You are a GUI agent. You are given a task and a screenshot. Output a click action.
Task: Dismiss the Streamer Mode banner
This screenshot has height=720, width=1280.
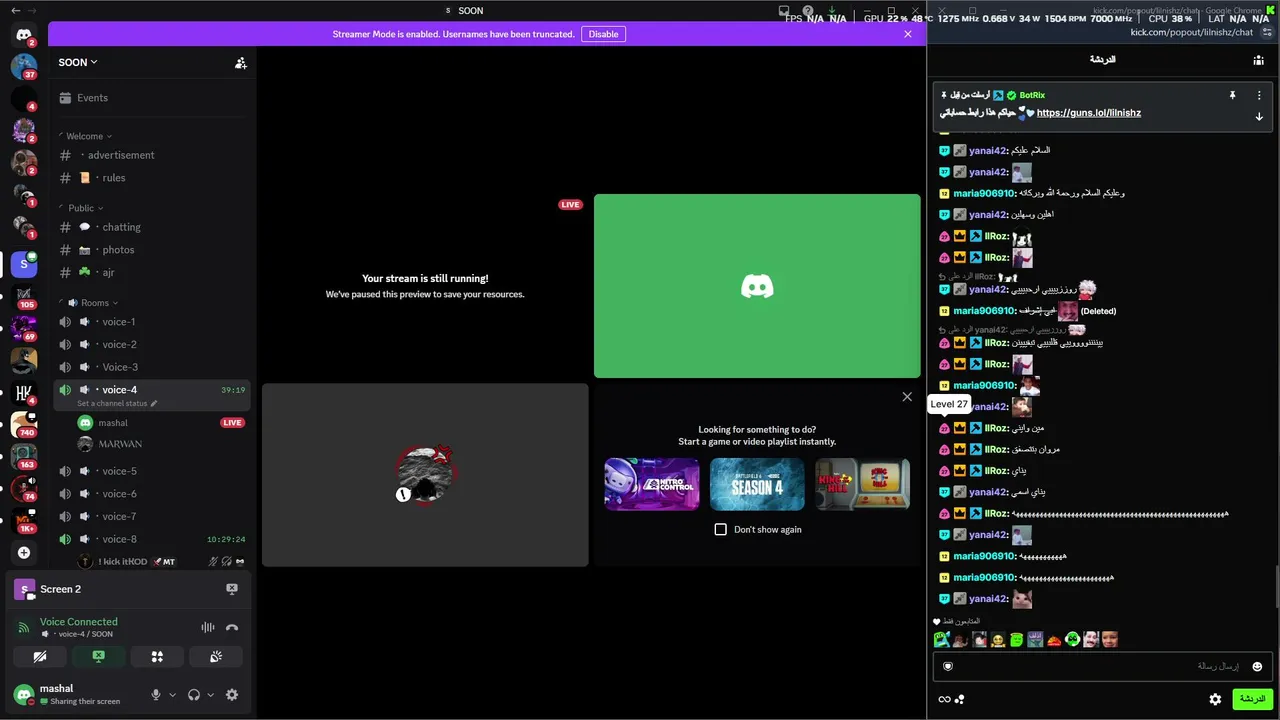coord(908,34)
